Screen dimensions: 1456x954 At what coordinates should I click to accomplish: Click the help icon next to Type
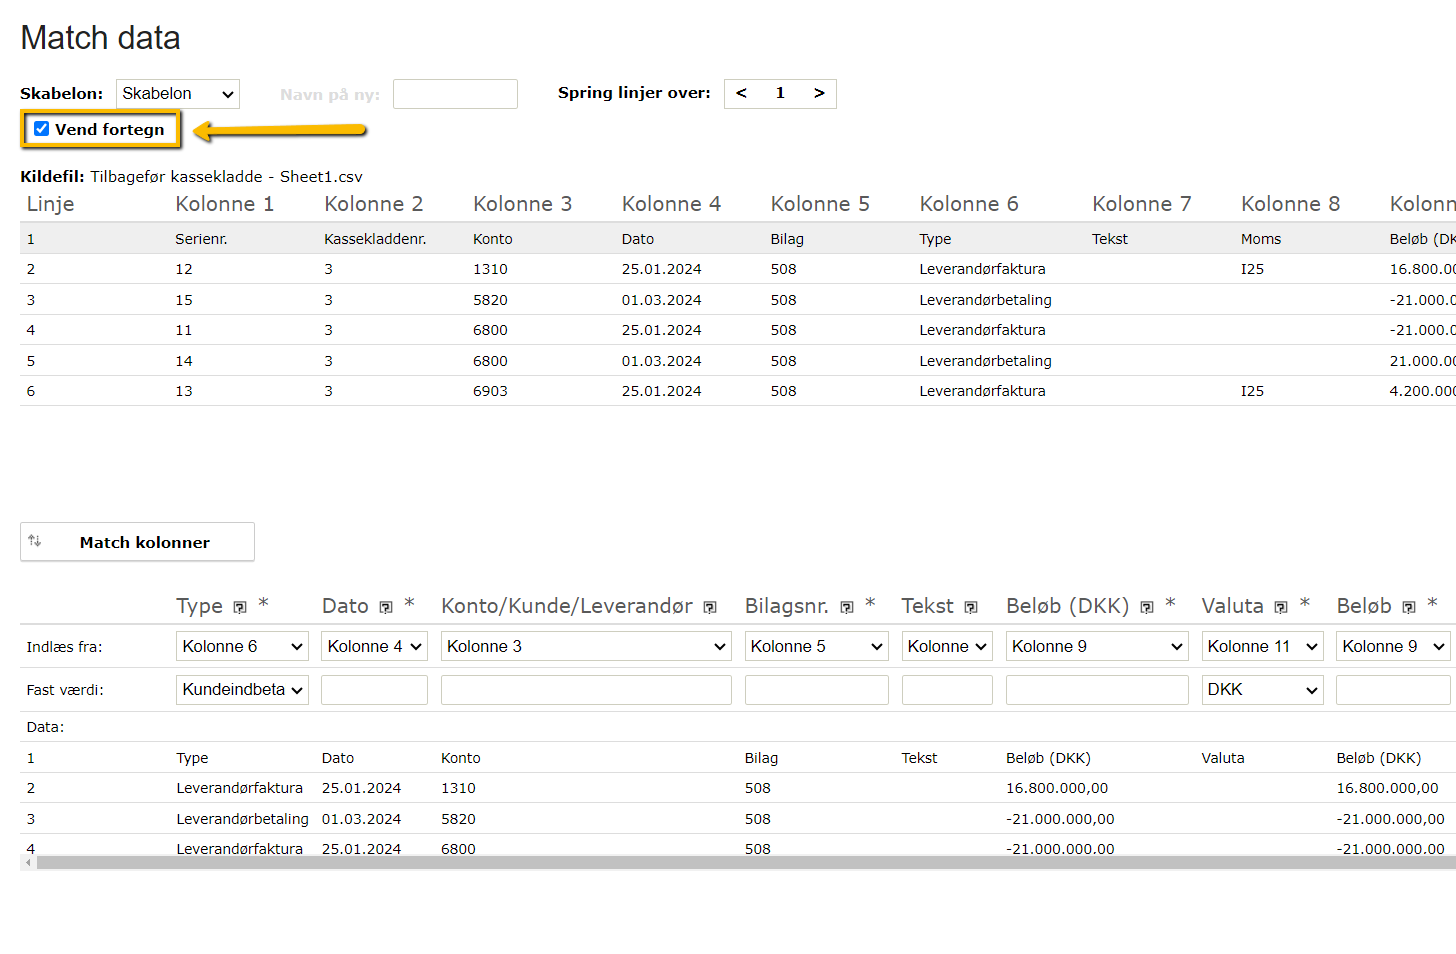(x=240, y=607)
